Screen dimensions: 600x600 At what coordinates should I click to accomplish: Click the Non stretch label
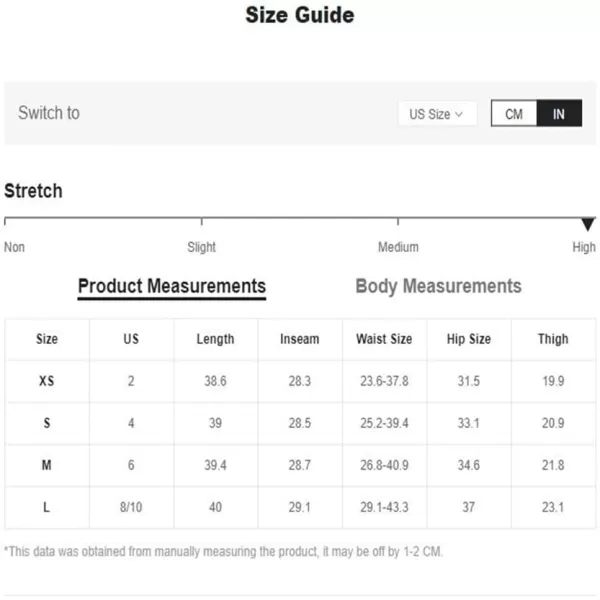coord(14,247)
